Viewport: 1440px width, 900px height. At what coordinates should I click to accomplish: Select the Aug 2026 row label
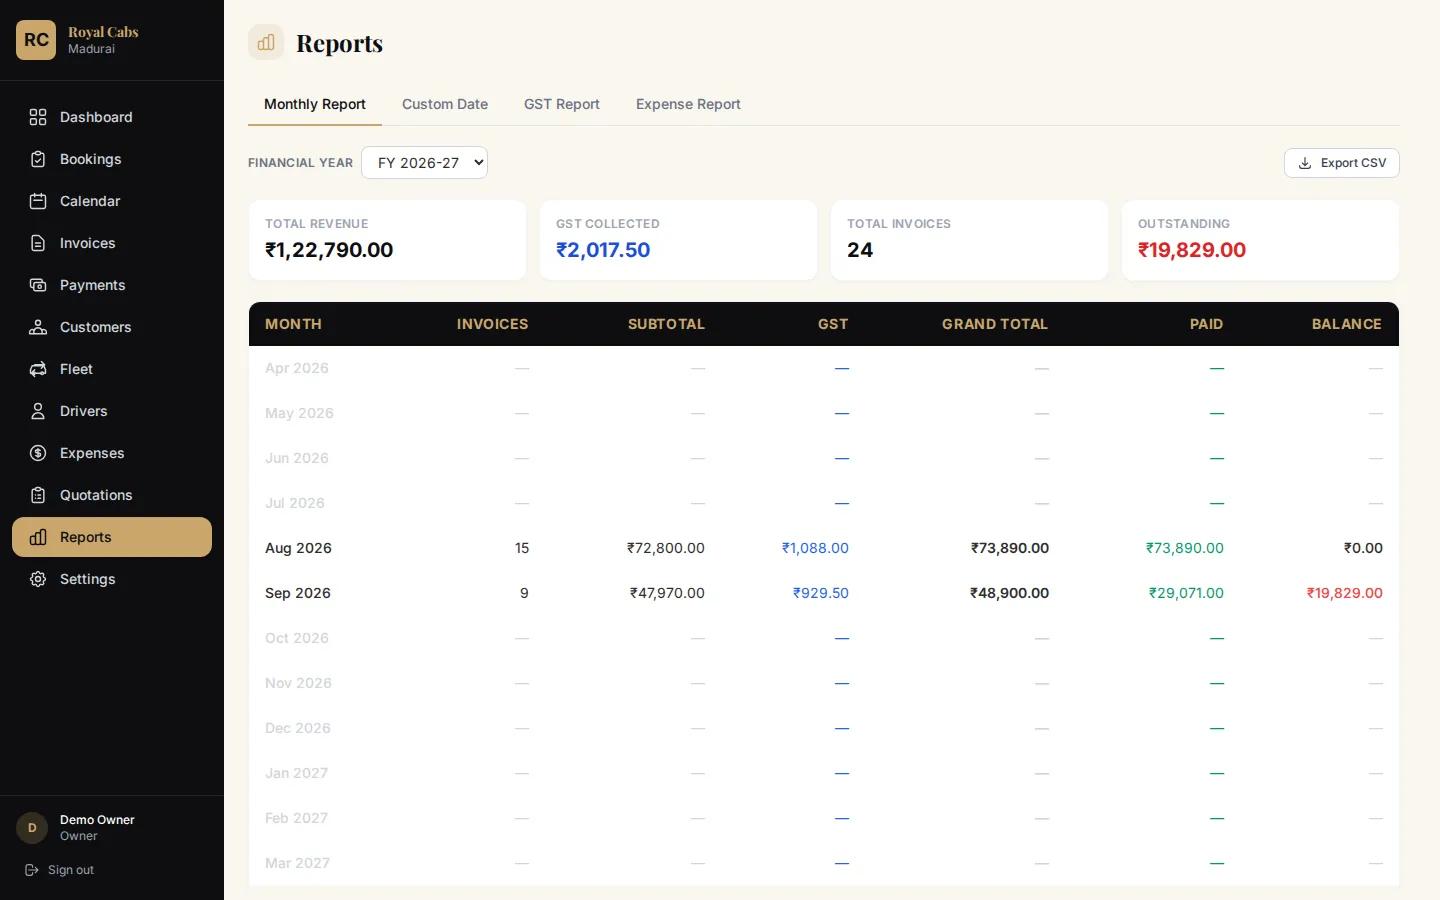click(x=298, y=548)
